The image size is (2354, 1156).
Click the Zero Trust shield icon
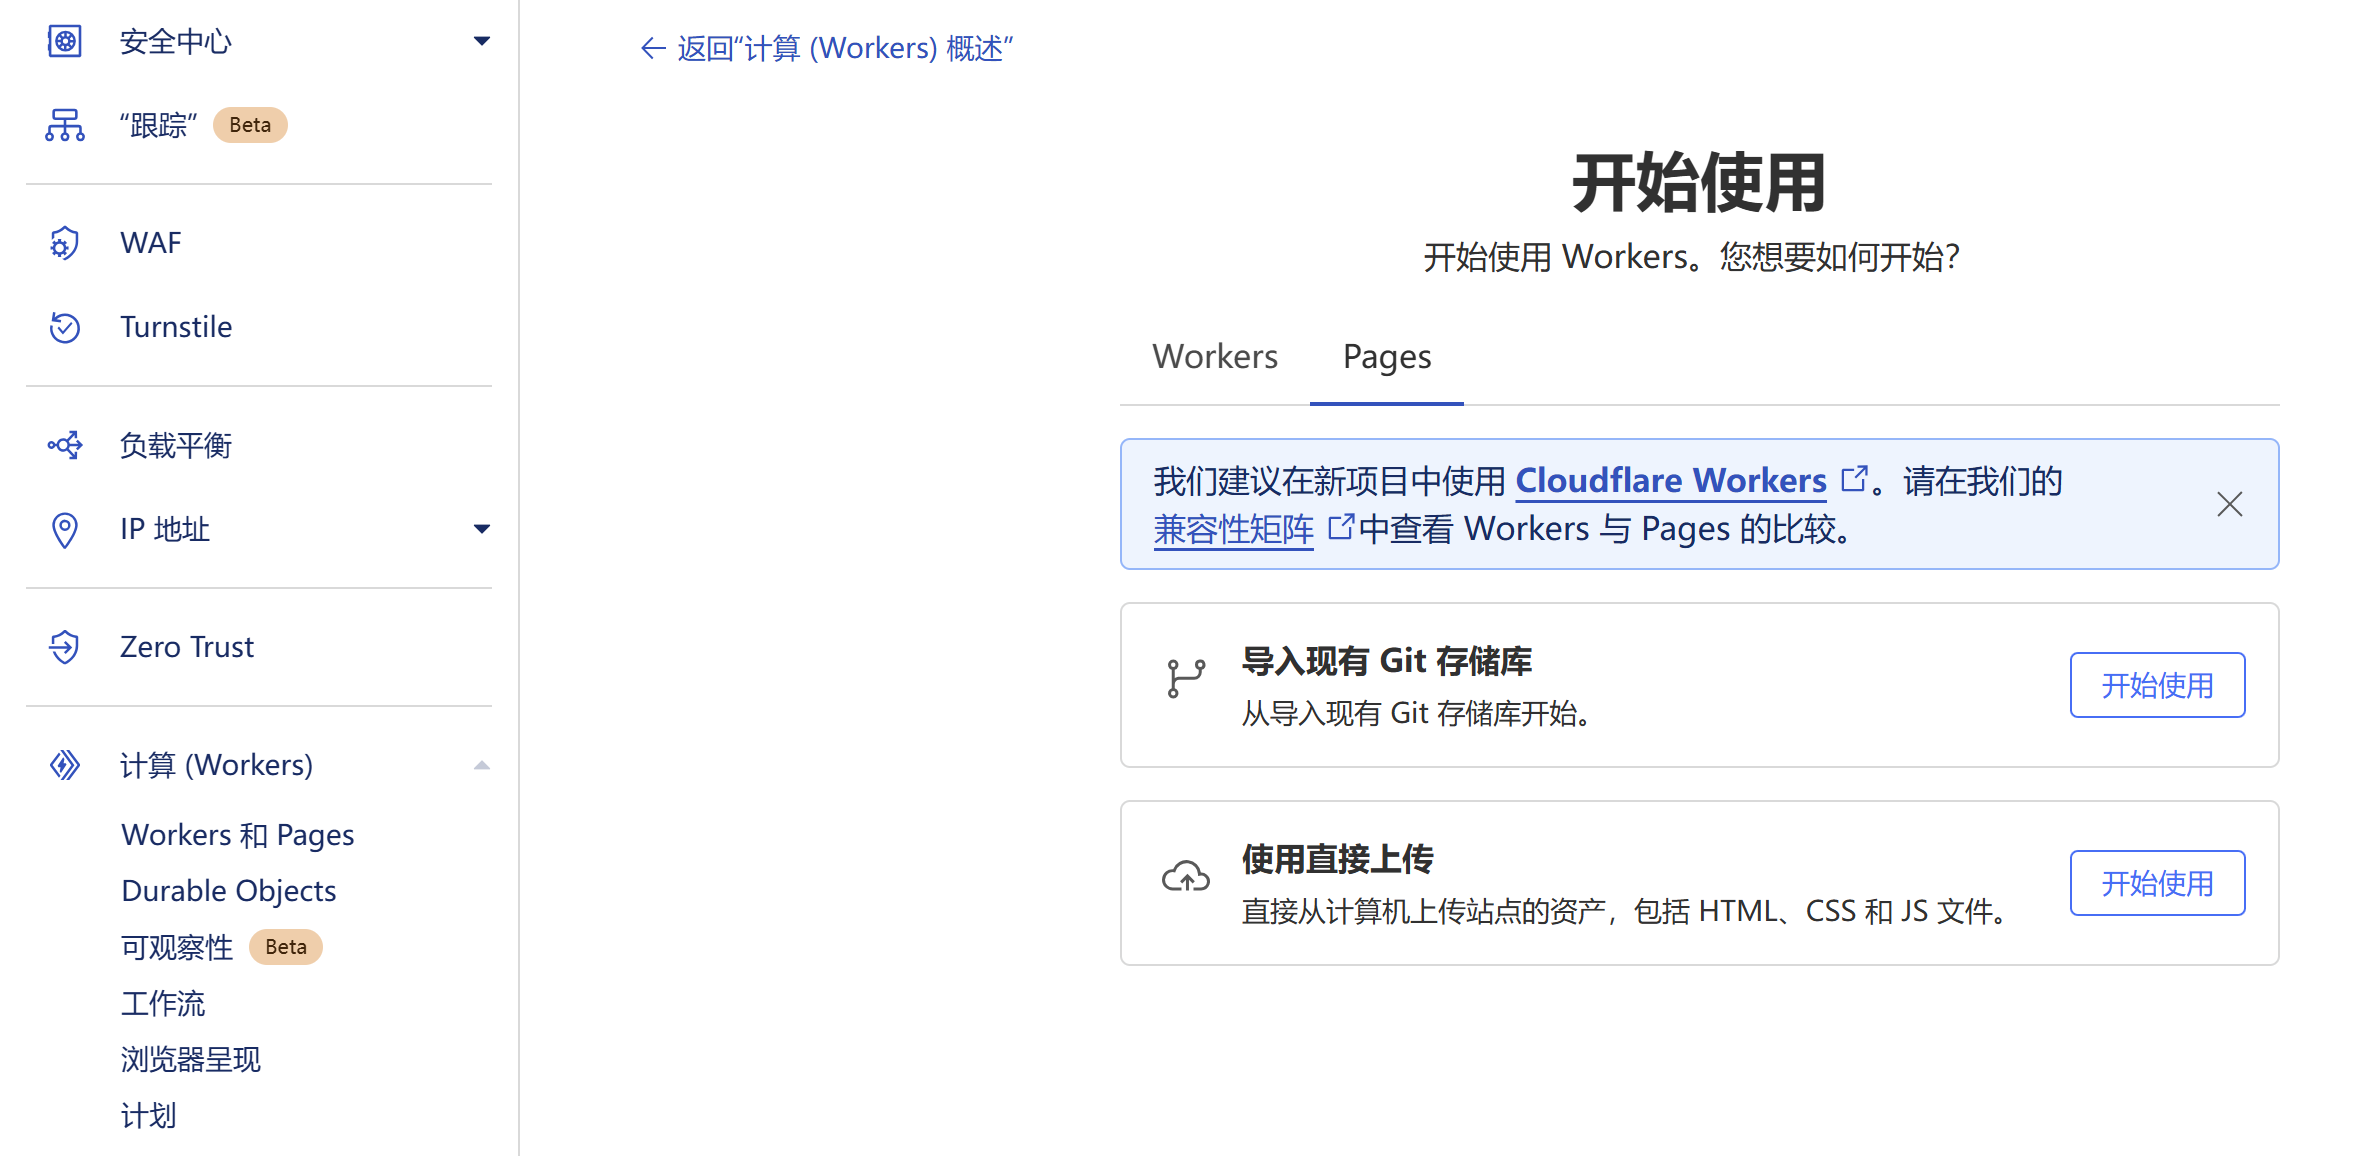[65, 647]
